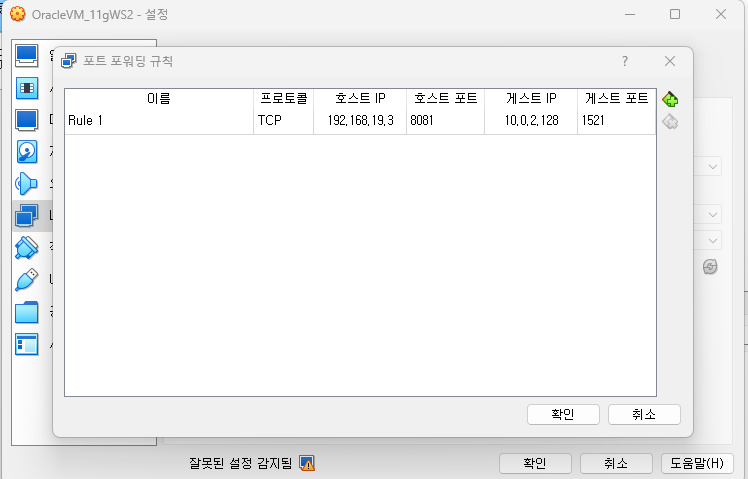Open the USB settings icon
The height and width of the screenshot is (479, 748).
click(x=26, y=280)
